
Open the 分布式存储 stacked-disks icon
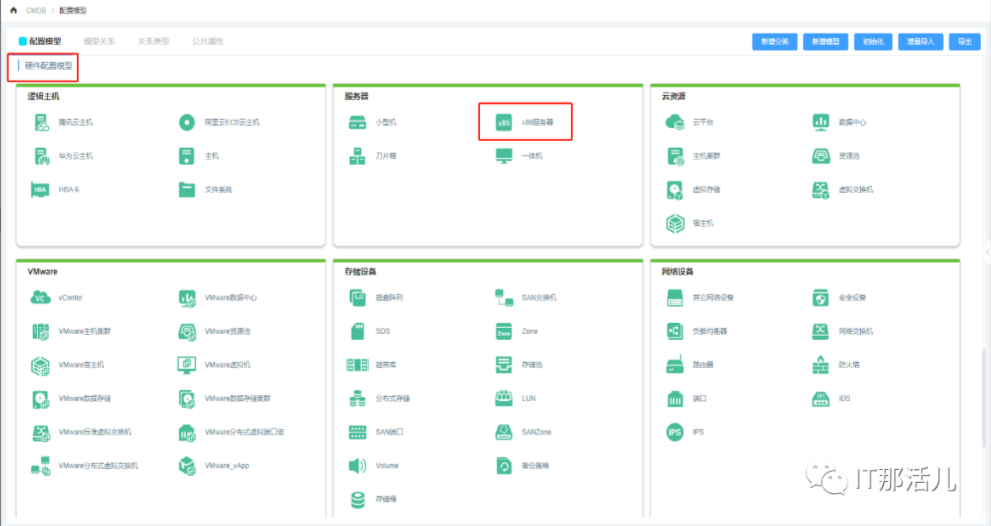click(x=358, y=398)
